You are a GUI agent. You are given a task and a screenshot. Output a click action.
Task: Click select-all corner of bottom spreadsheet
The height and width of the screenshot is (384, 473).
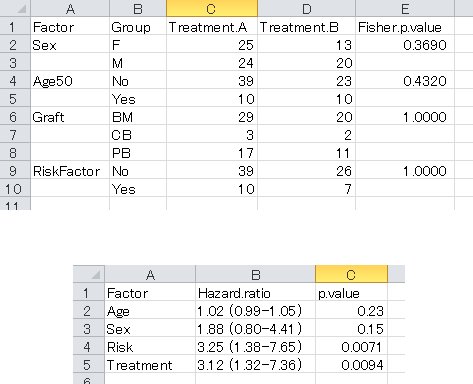[89, 274]
